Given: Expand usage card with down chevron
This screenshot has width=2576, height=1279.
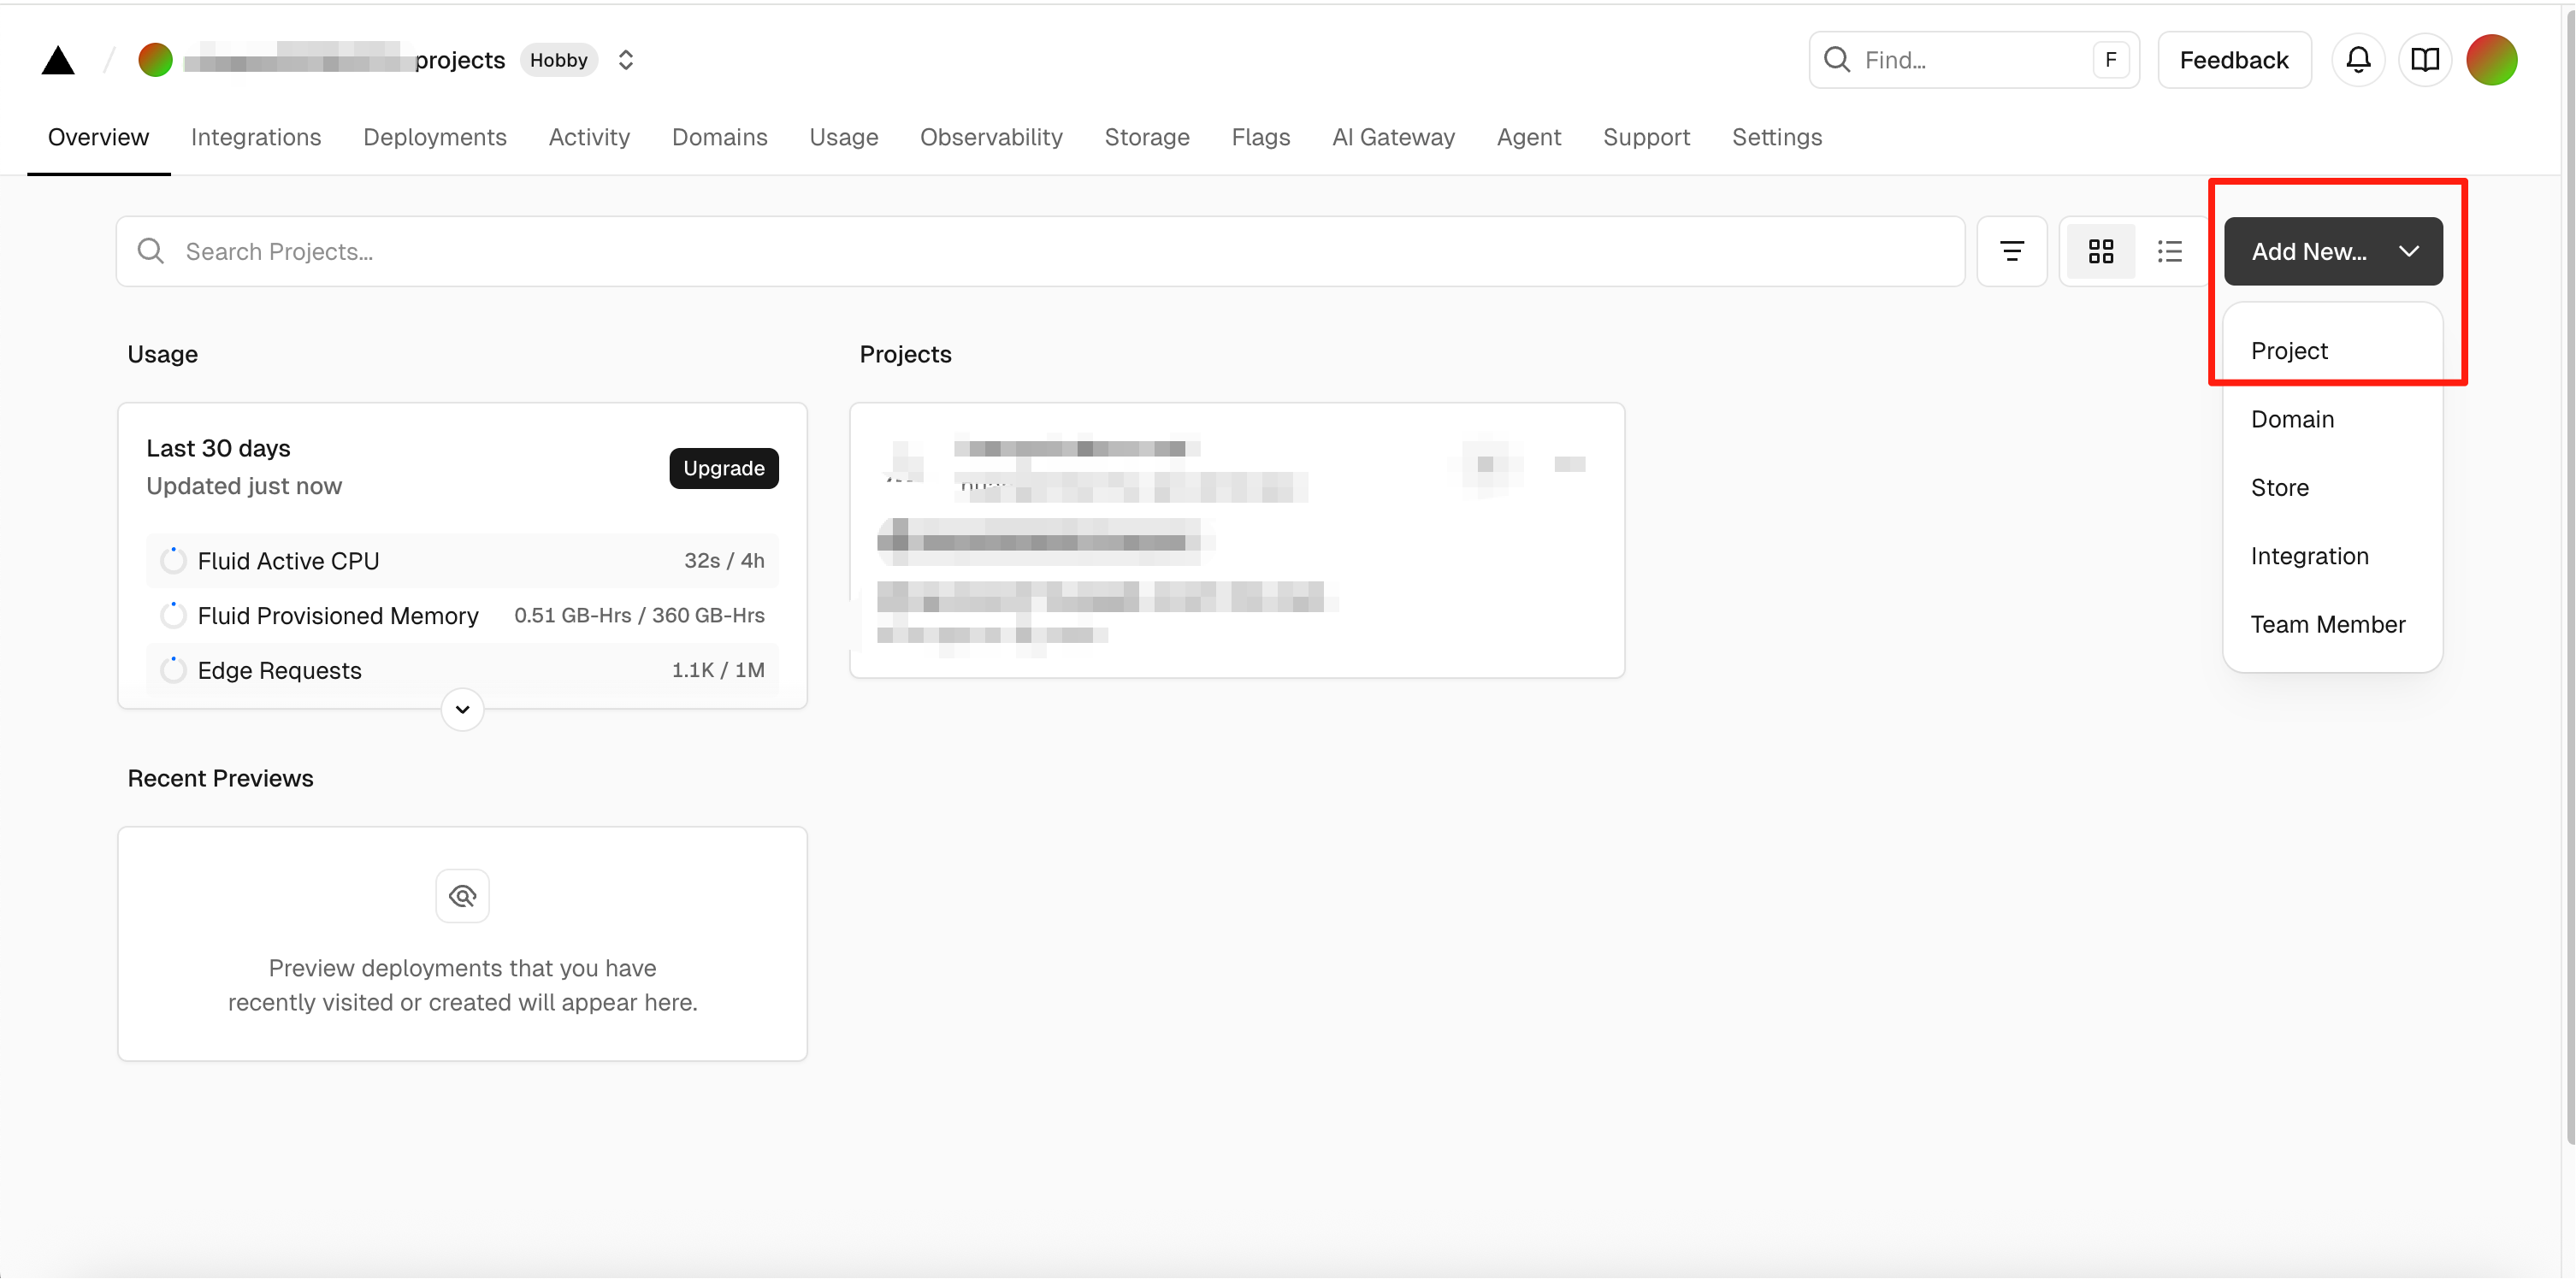Looking at the screenshot, I should (x=462, y=710).
